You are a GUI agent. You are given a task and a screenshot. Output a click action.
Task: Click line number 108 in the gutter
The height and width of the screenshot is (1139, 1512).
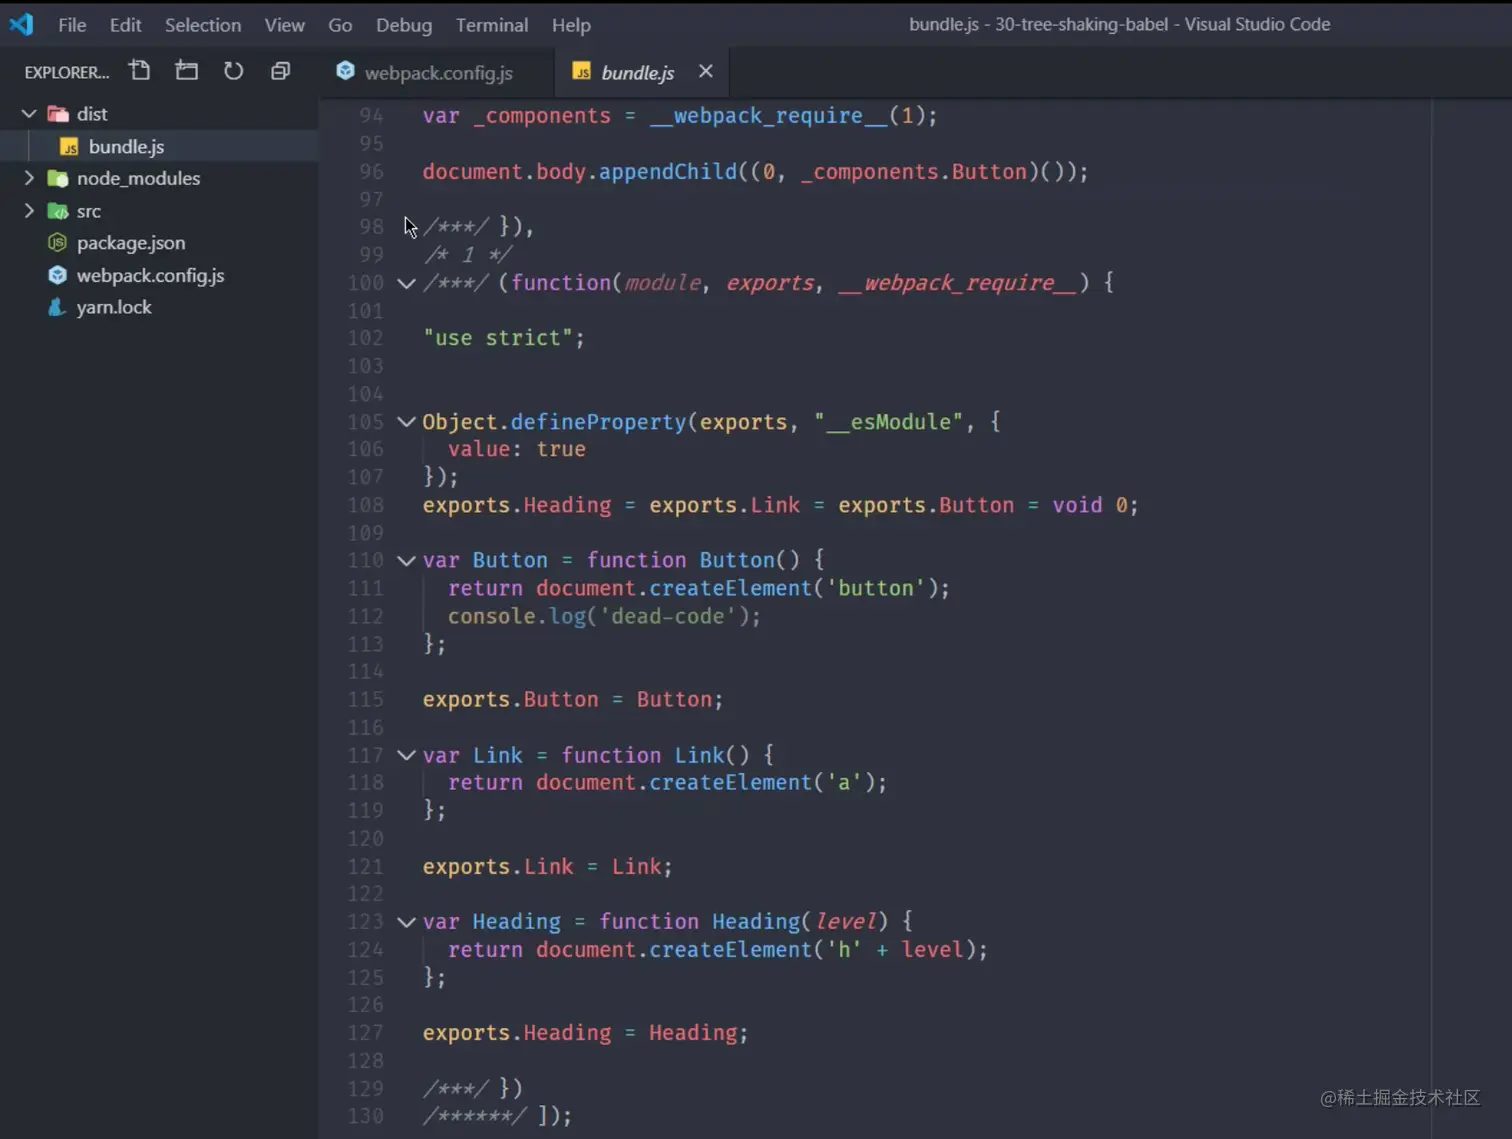pyautogui.click(x=366, y=505)
